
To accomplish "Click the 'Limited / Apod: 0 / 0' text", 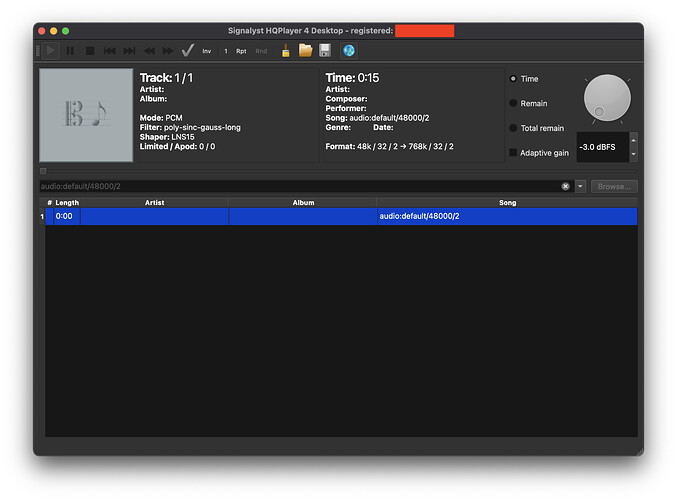I will click(177, 147).
